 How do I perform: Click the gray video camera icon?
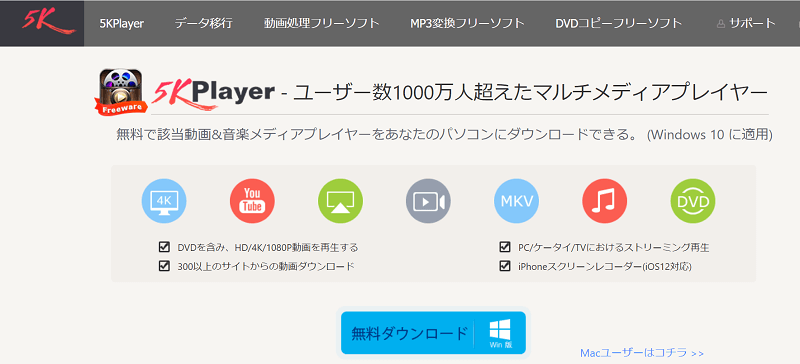click(429, 201)
